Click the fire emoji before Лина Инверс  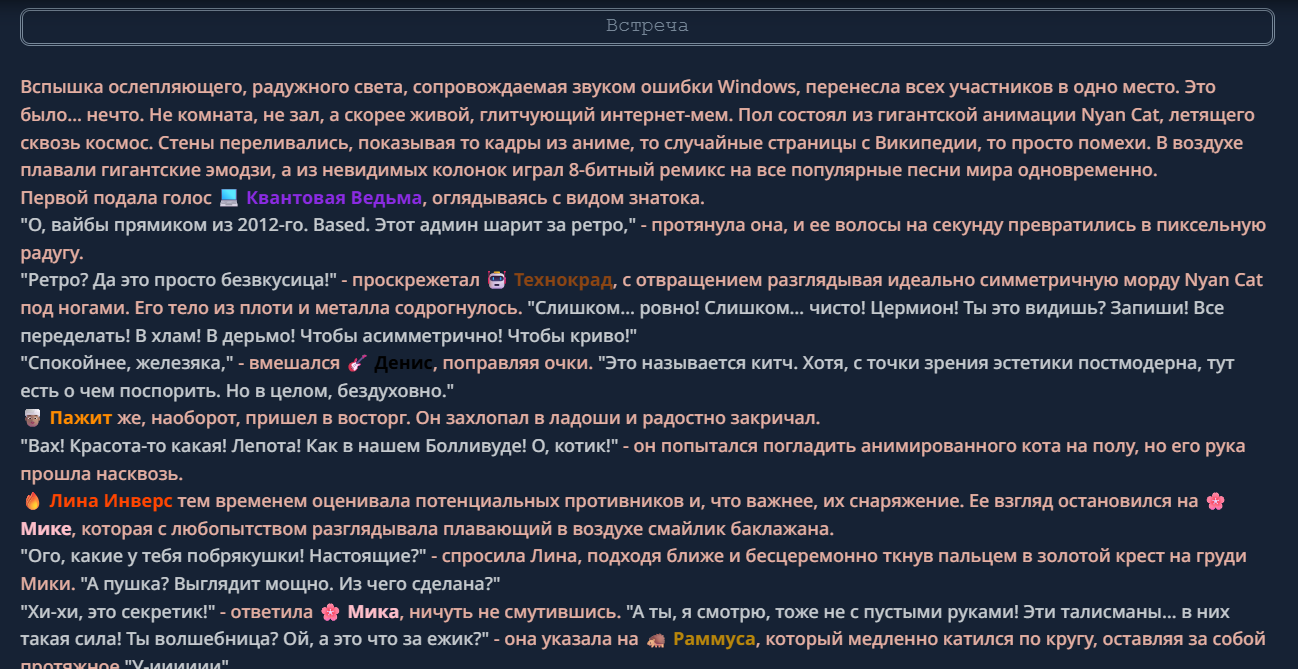31,501
